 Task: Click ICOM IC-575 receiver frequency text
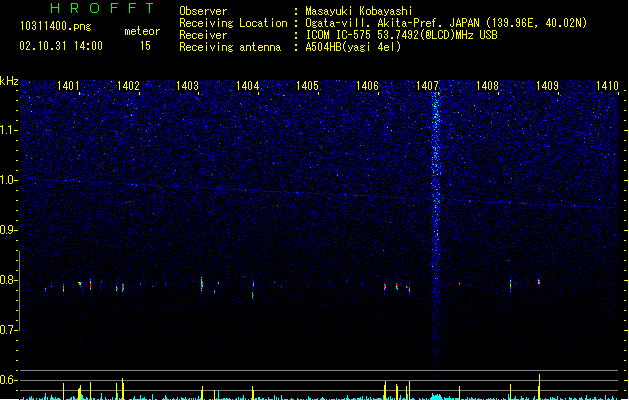coord(401,35)
